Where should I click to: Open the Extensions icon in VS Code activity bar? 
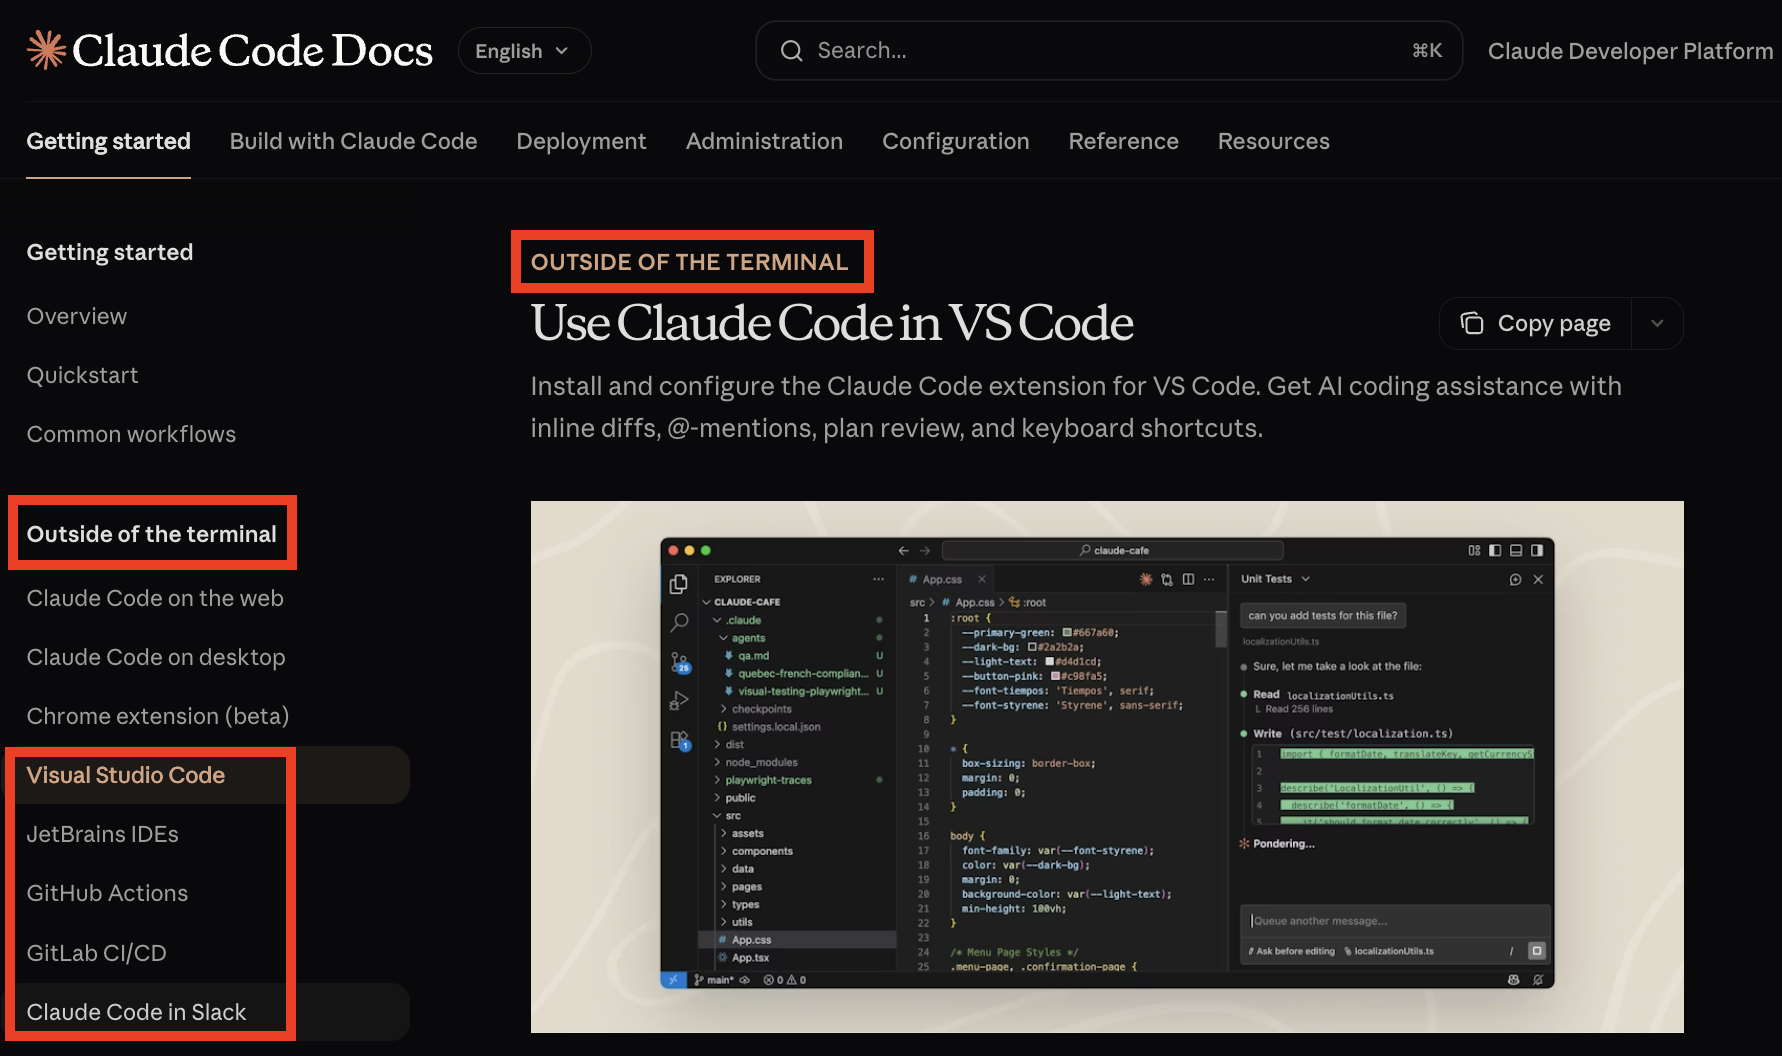point(680,741)
